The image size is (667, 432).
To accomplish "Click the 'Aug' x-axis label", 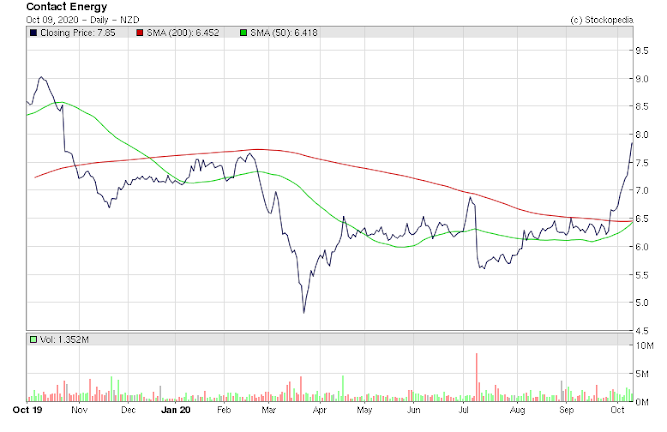I will tap(517, 410).
